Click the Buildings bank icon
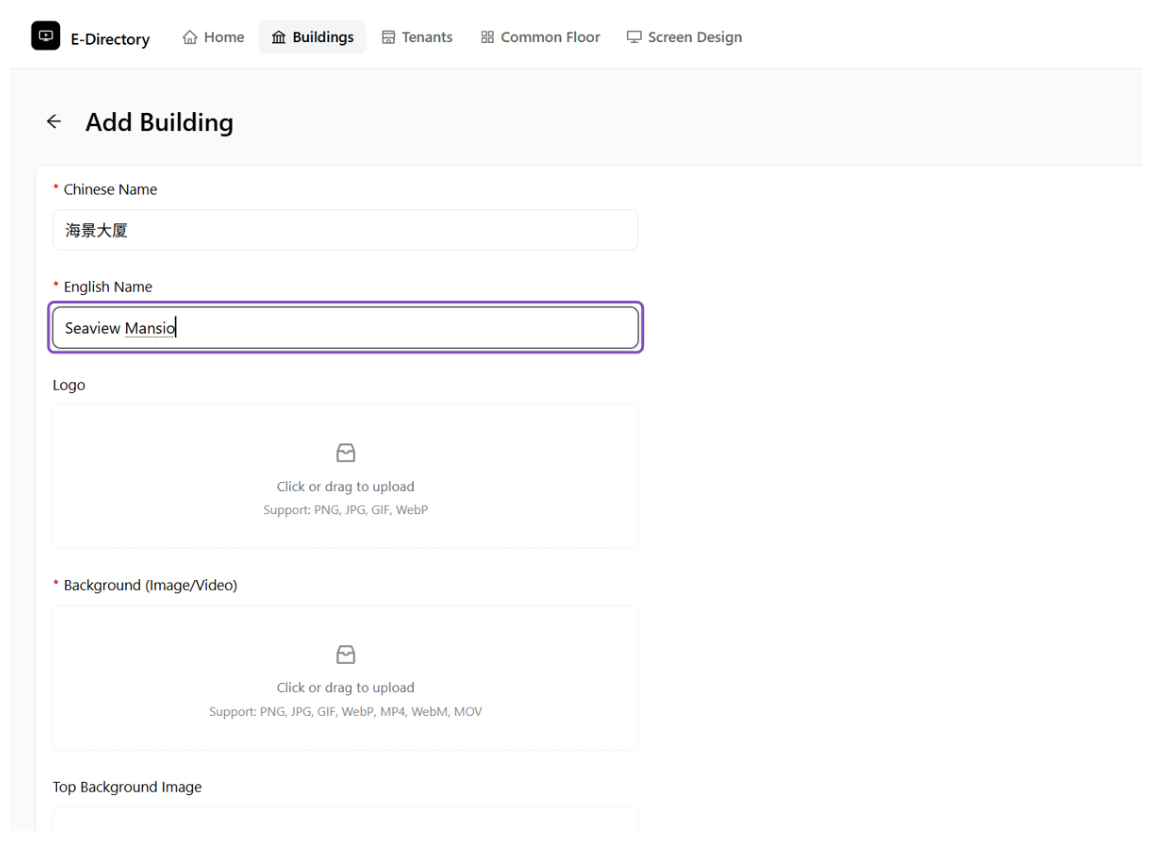This screenshot has height=841, width=1152. click(278, 37)
